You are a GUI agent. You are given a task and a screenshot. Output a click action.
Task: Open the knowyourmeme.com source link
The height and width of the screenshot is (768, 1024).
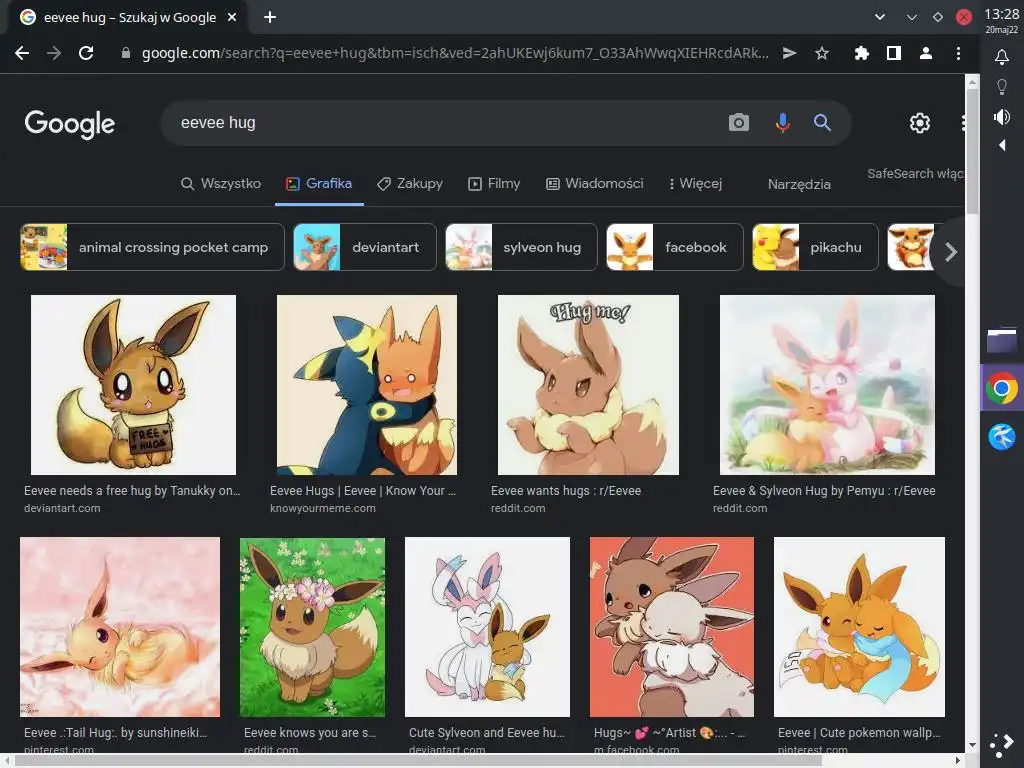tap(323, 508)
